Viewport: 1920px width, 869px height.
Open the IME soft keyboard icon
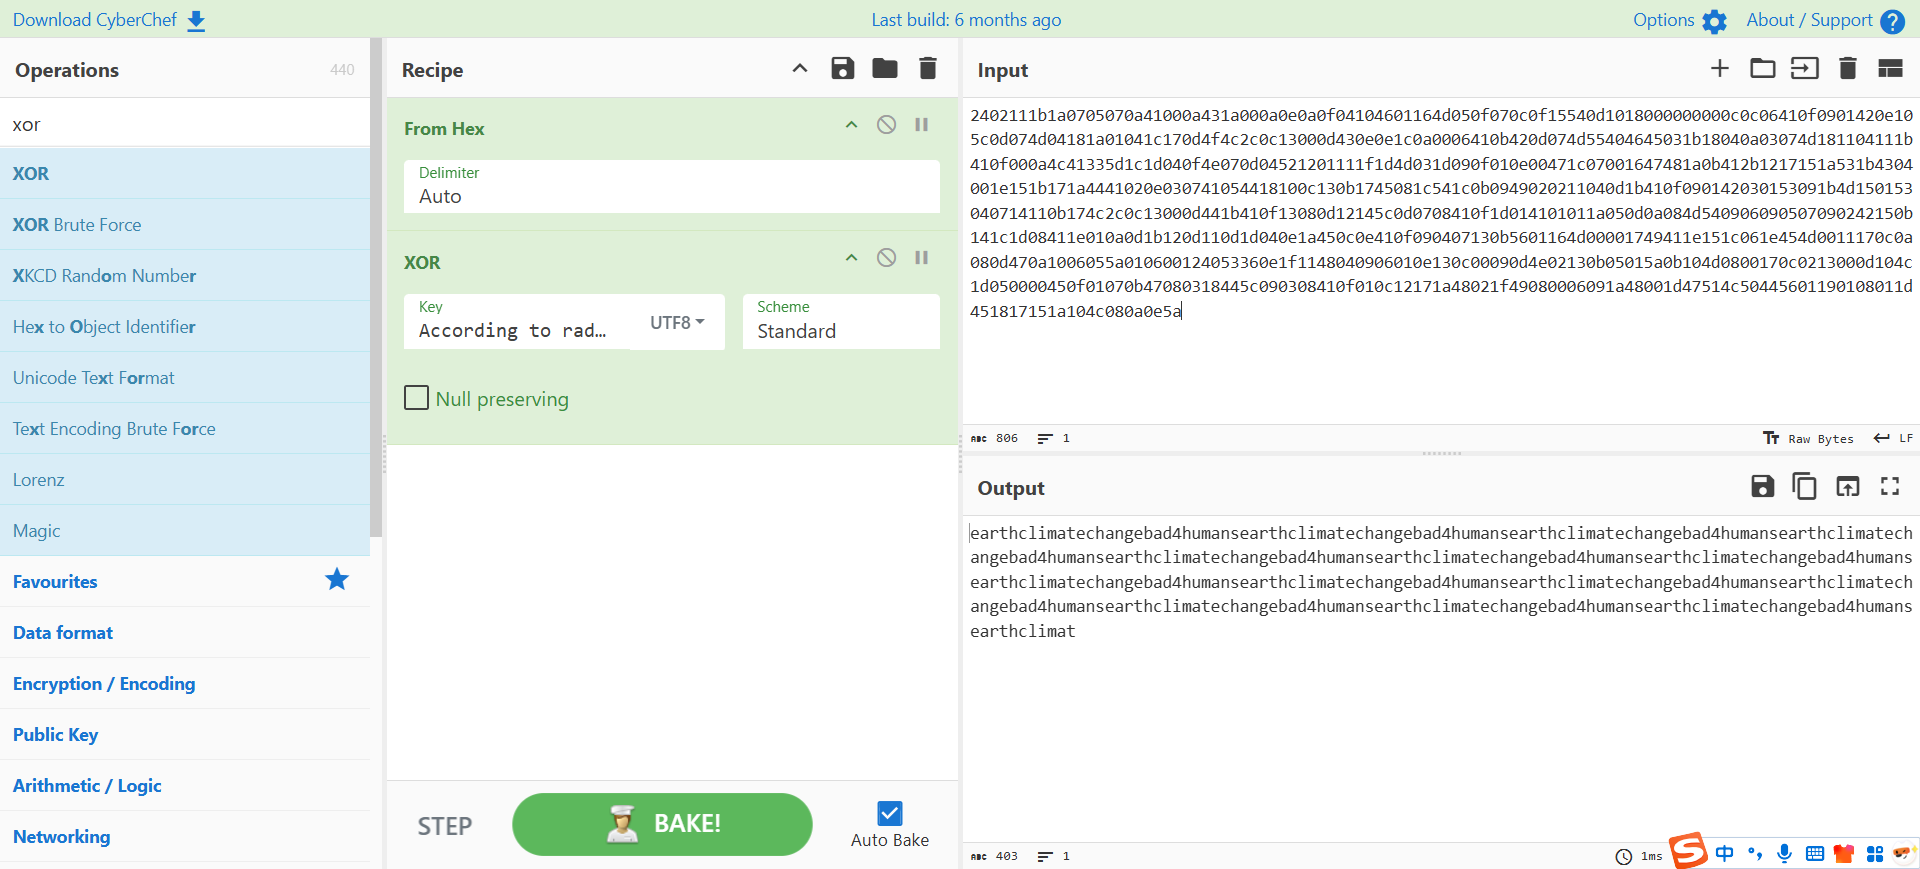click(x=1815, y=853)
